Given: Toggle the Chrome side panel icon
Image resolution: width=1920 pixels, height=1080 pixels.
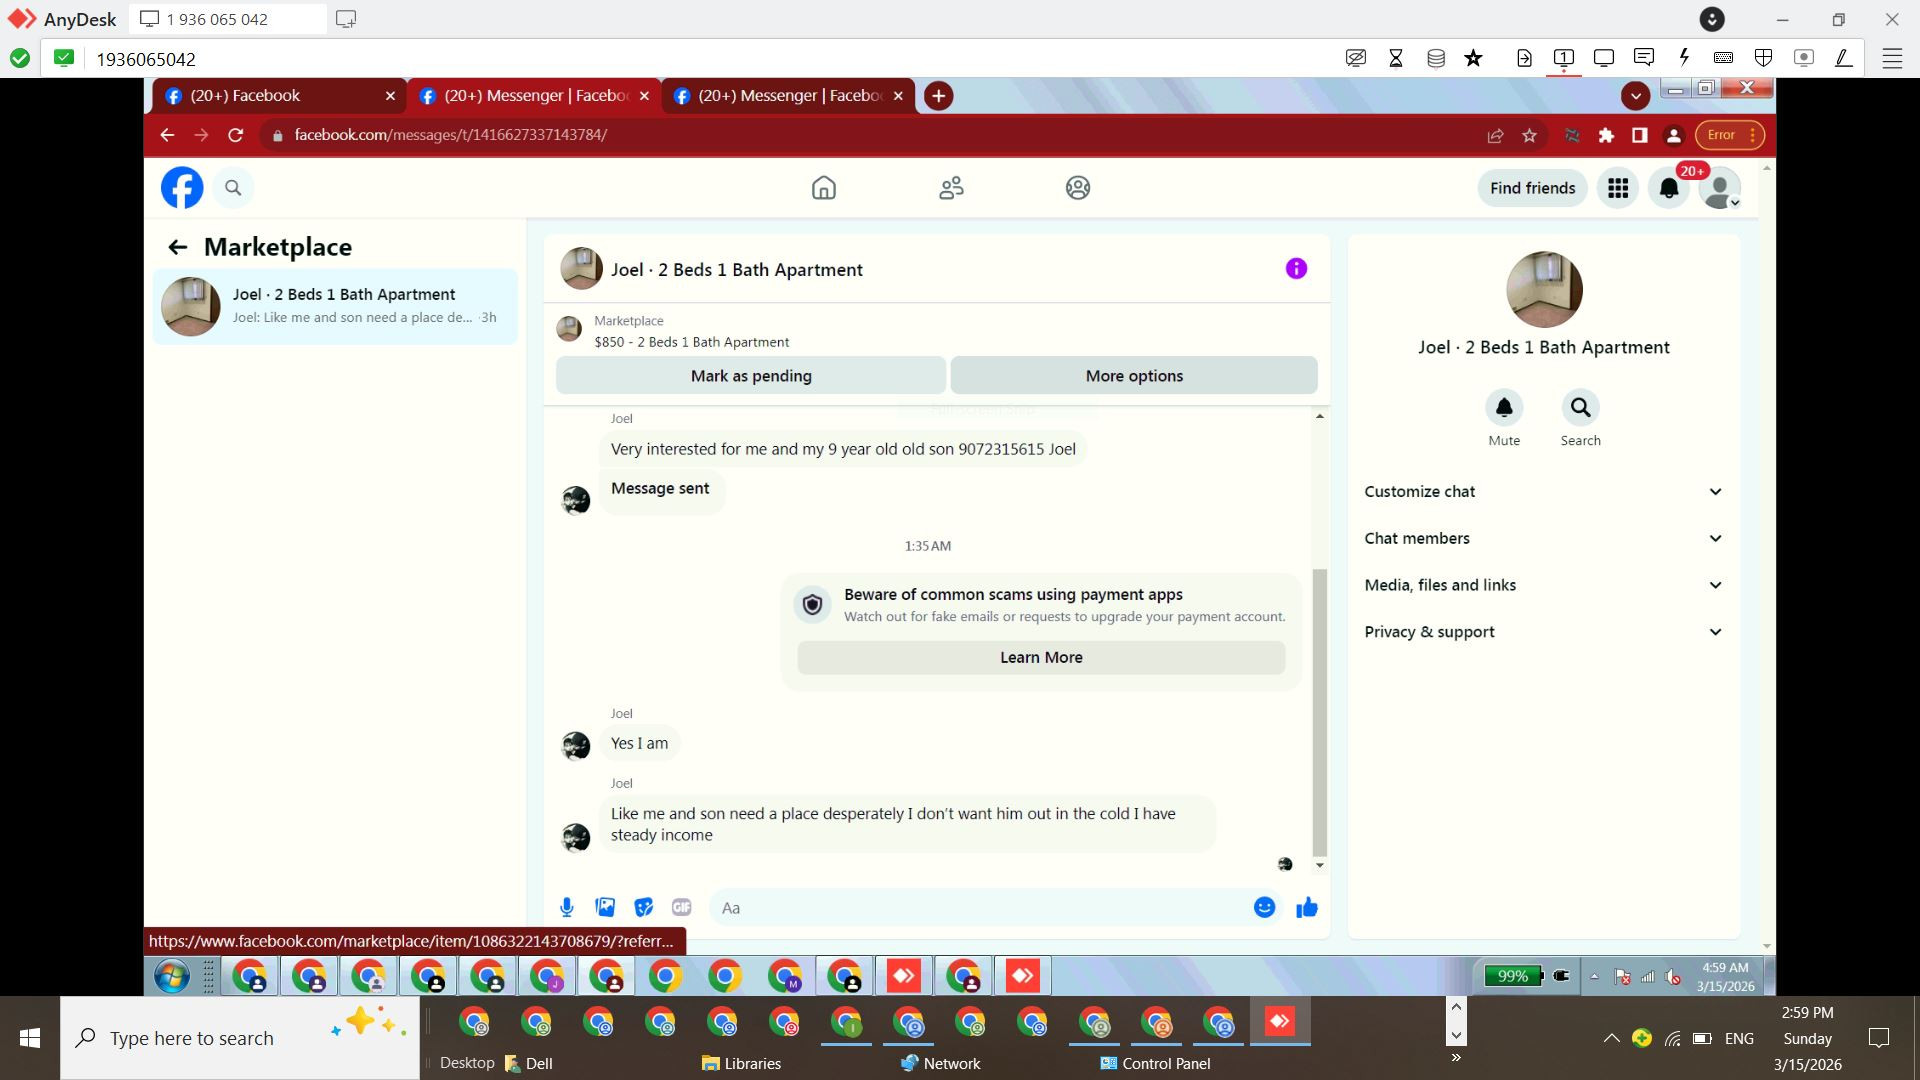Looking at the screenshot, I should pyautogui.click(x=1639, y=135).
